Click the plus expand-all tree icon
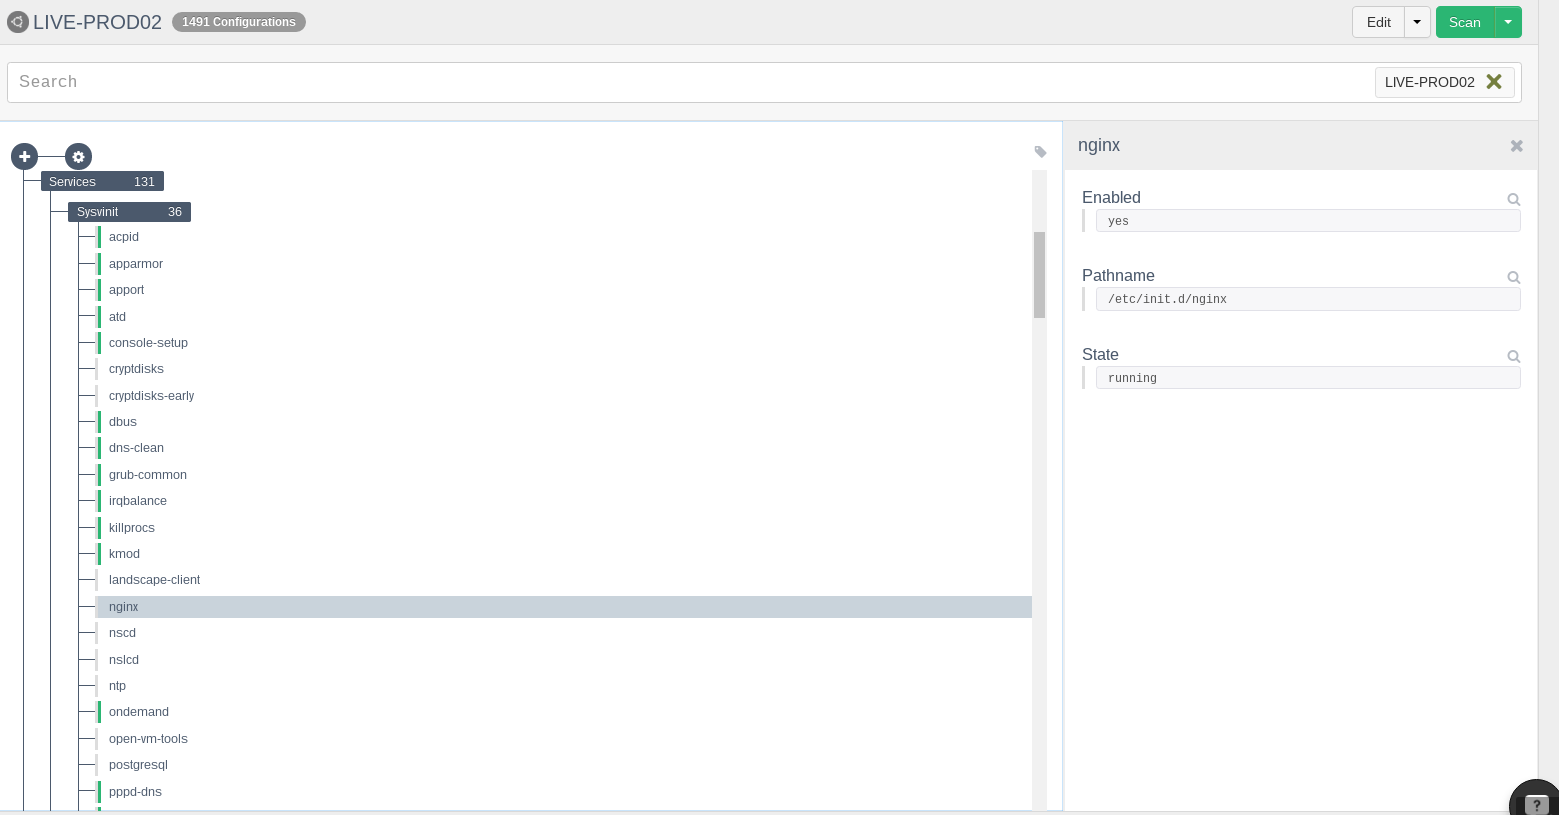The height and width of the screenshot is (815, 1559). click(24, 157)
